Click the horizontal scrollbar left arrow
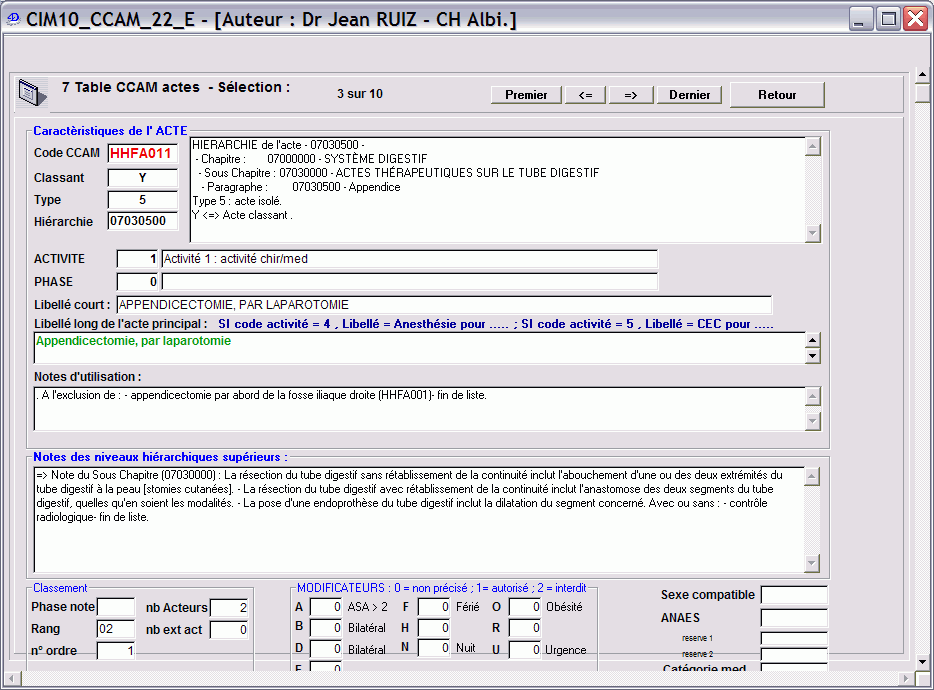This screenshot has height=690, width=934. tap(13, 678)
